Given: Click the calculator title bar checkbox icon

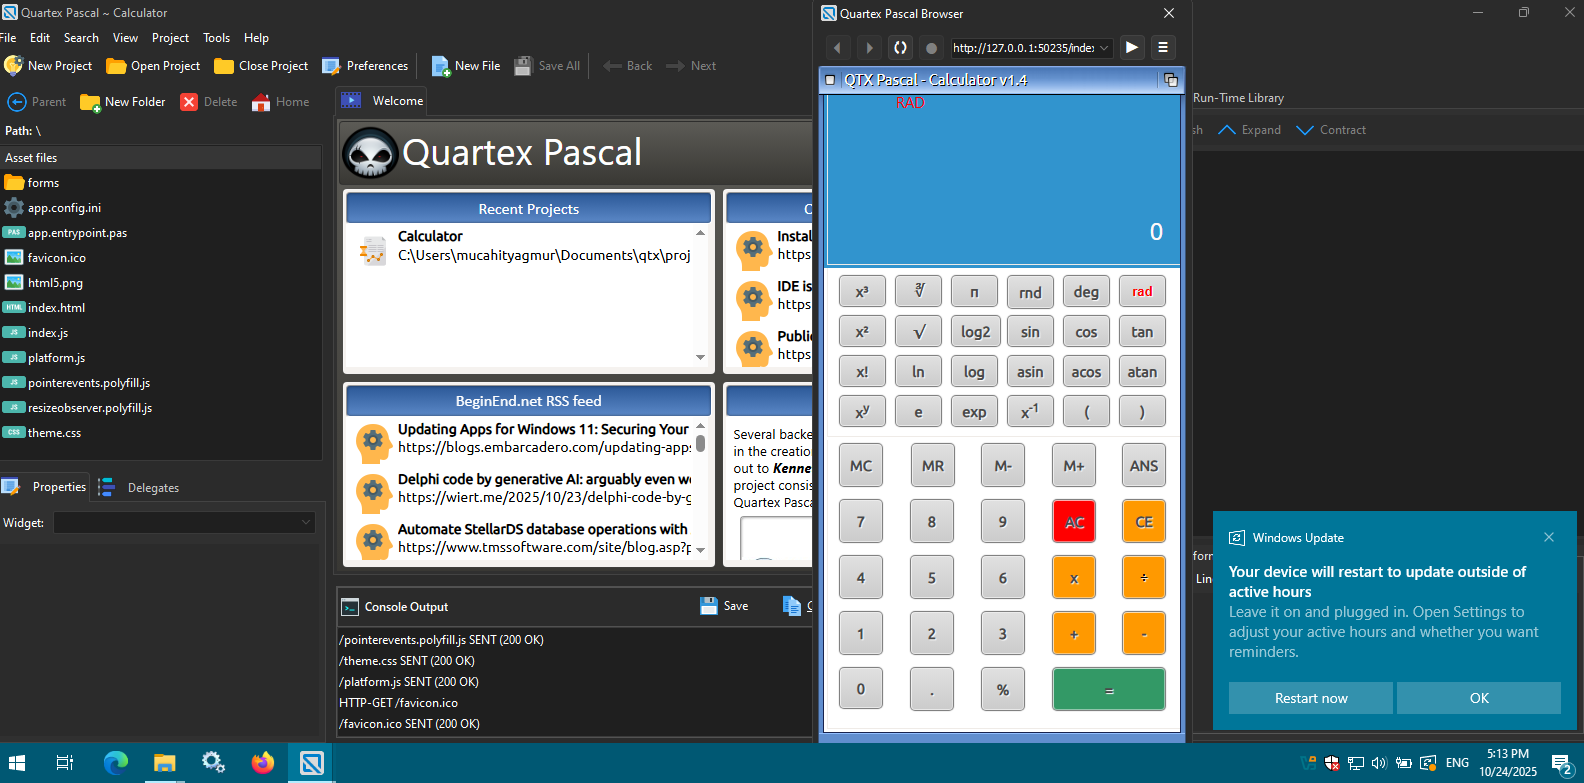Looking at the screenshot, I should (830, 80).
